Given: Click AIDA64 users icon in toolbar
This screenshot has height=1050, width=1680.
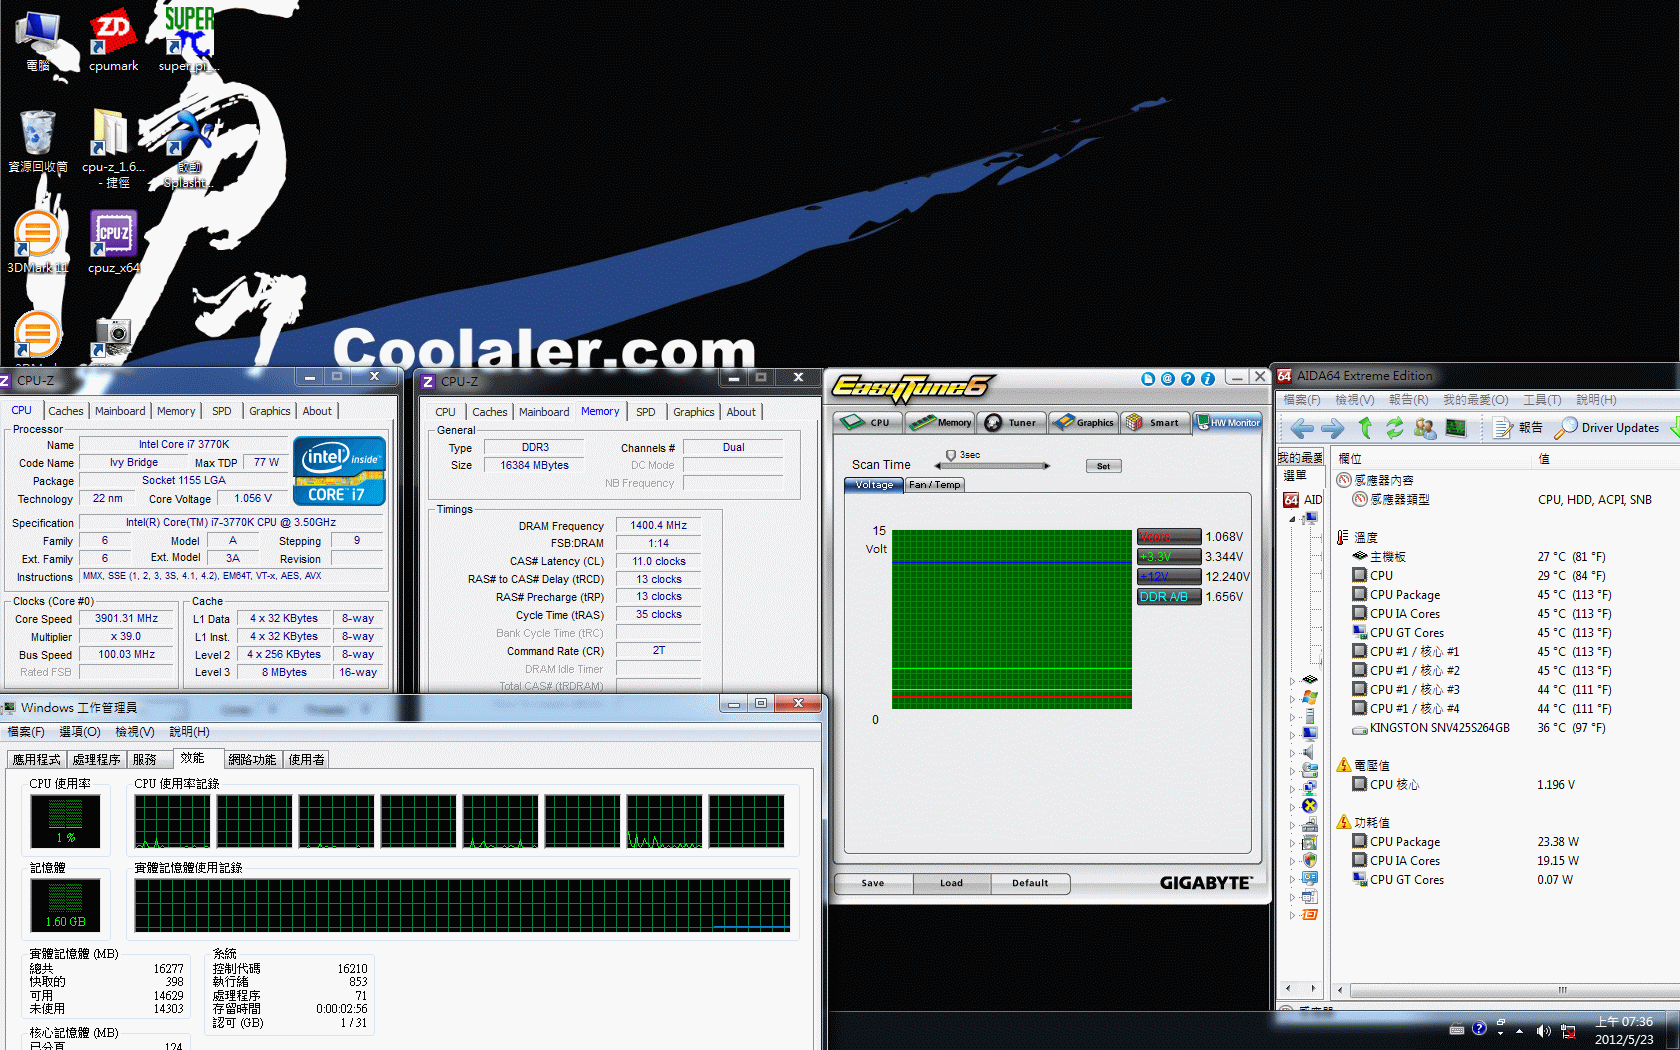Looking at the screenshot, I should coord(1425,428).
